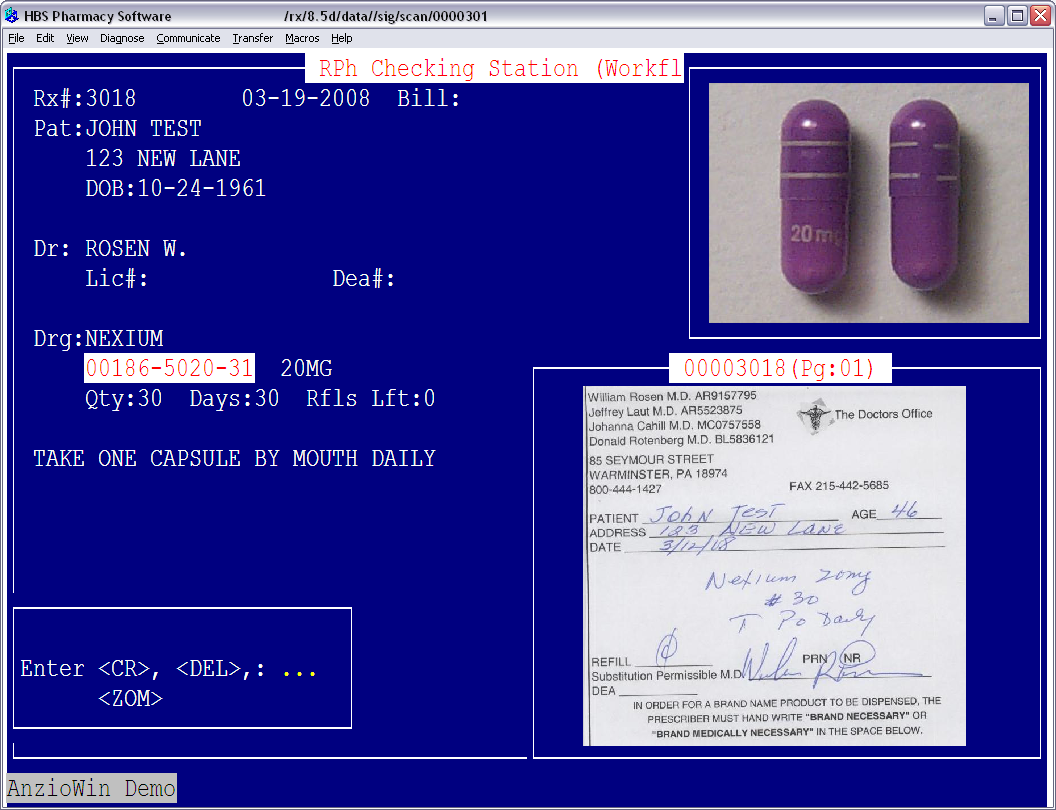This screenshot has width=1056, height=810.
Task: Click the file path in the title bar
Action: tap(386, 15)
